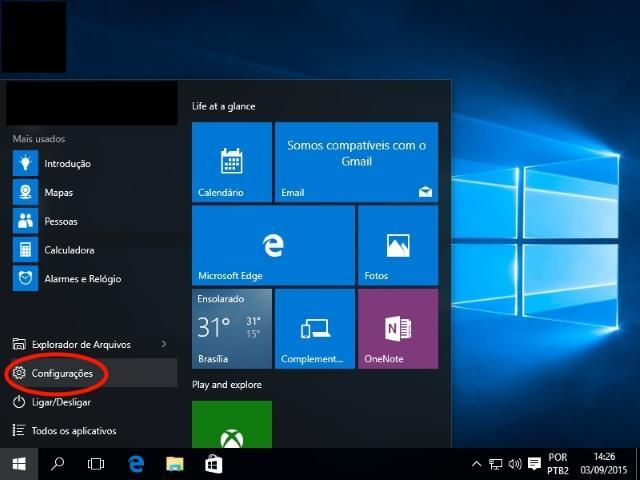The height and width of the screenshot is (480, 640).
Task: Click the Show desktop sliver at taskbar end
Action: click(637, 464)
